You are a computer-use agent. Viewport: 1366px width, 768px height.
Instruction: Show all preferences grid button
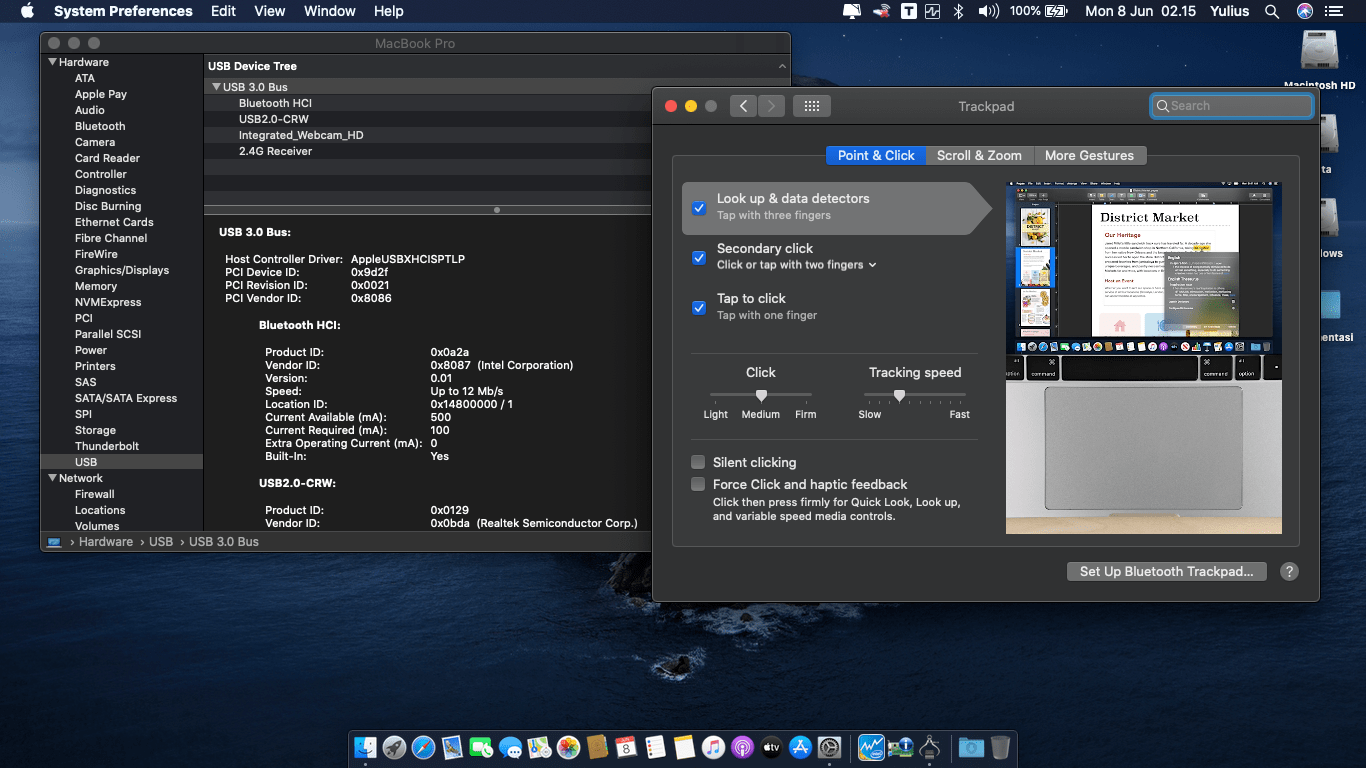[812, 106]
